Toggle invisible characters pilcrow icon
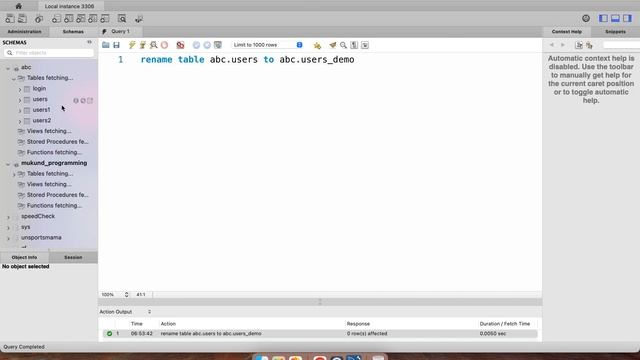Image resolution: width=640 pixels, height=360 pixels. coord(354,45)
